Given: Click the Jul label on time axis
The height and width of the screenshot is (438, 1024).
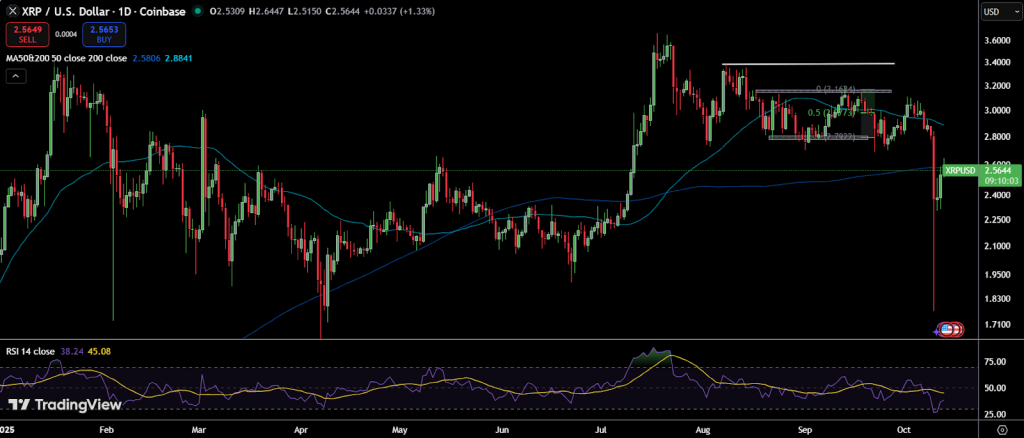Looking at the screenshot, I should (603, 428).
